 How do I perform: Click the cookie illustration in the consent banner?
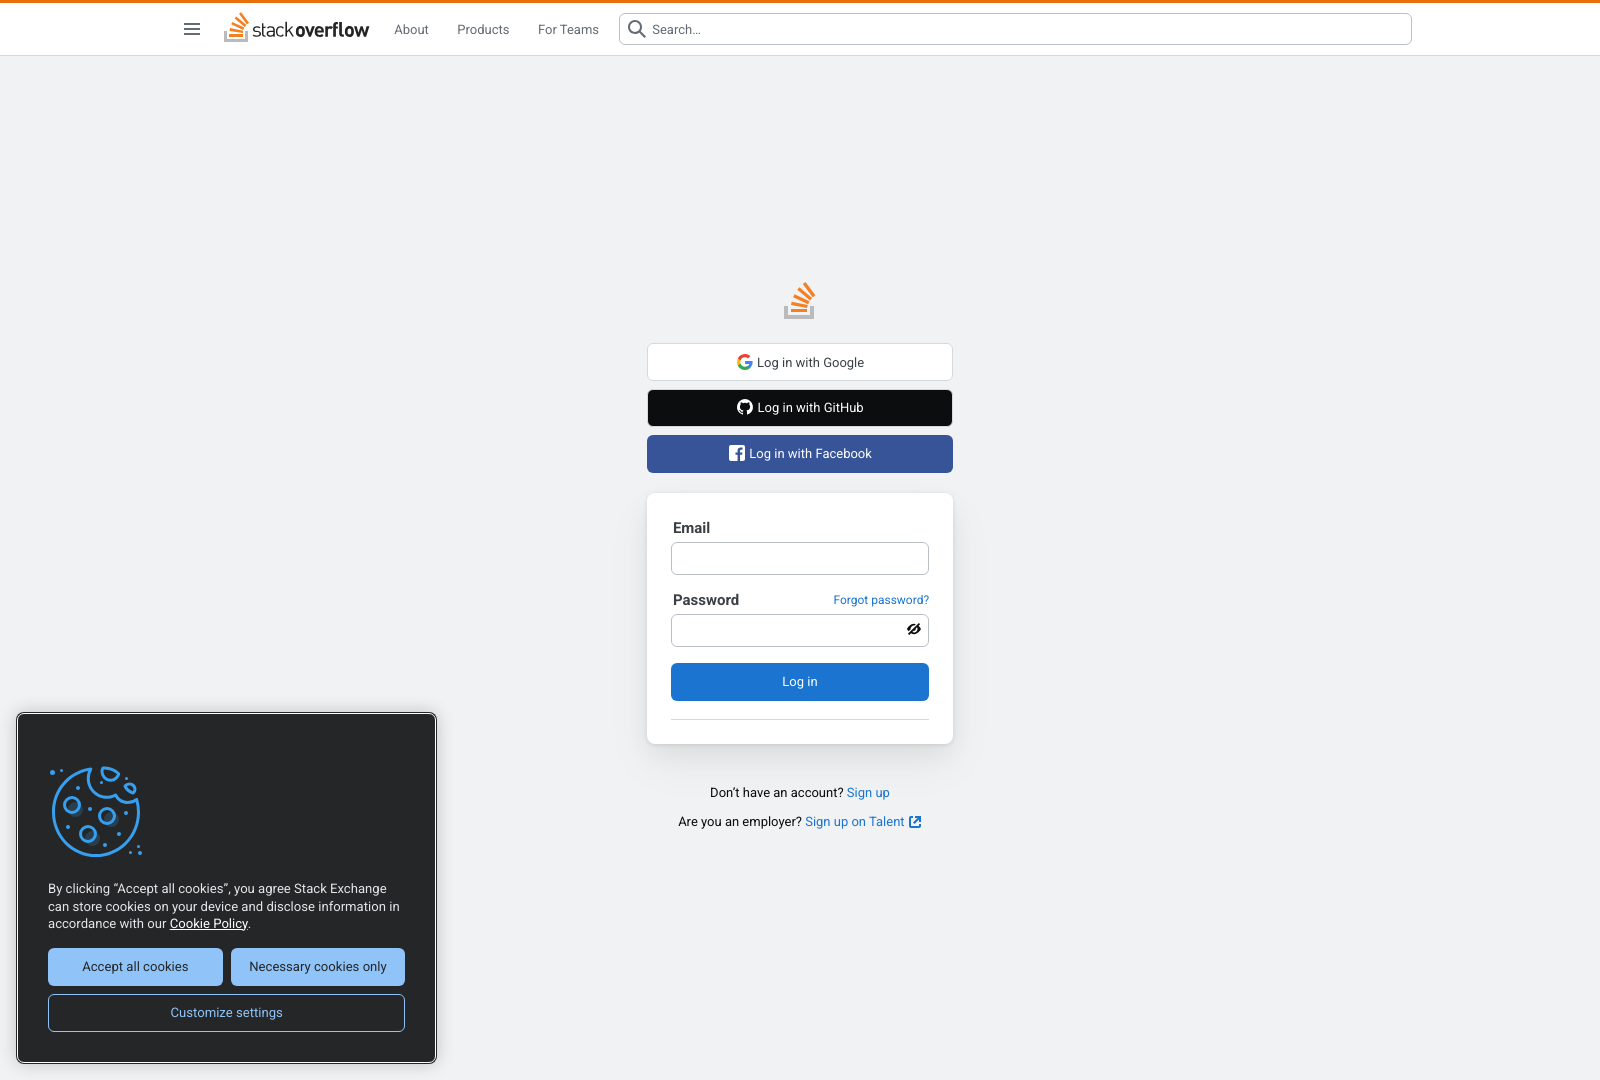click(96, 811)
